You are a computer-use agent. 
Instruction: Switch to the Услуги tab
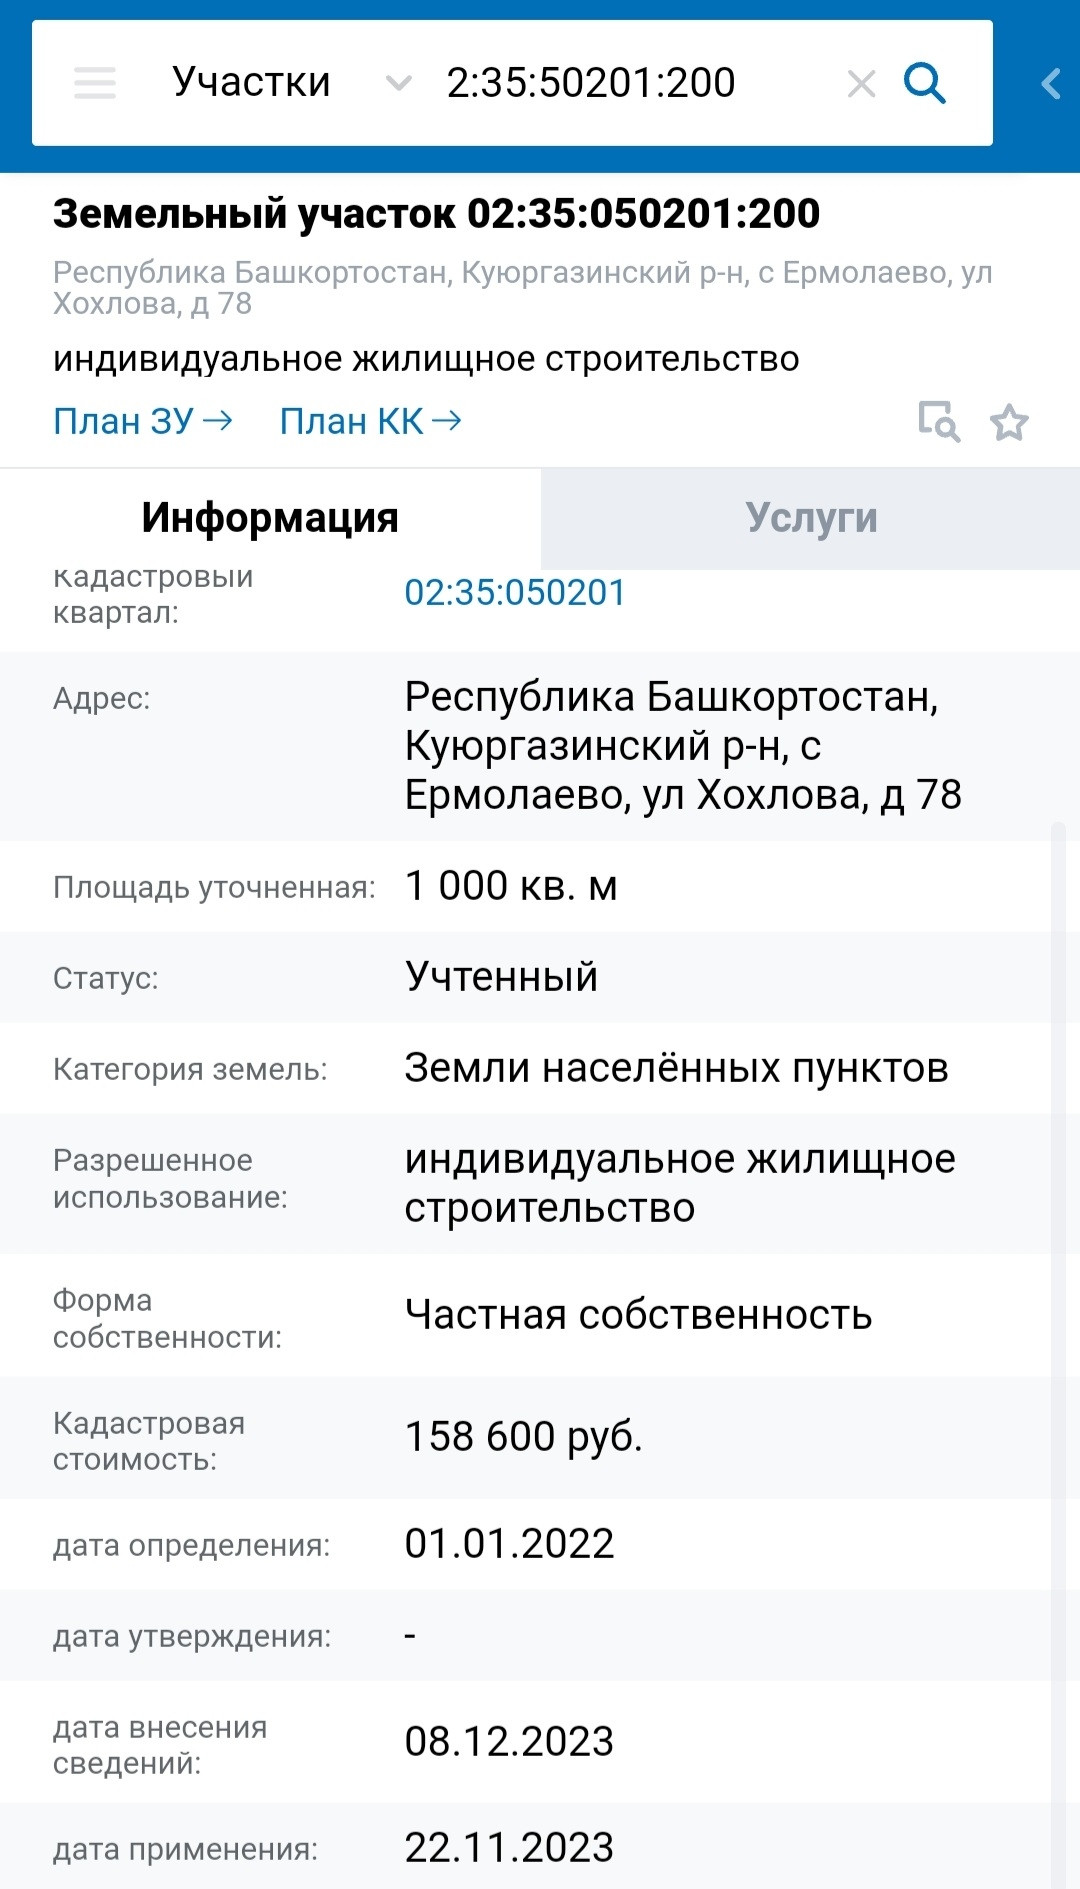coord(810,518)
